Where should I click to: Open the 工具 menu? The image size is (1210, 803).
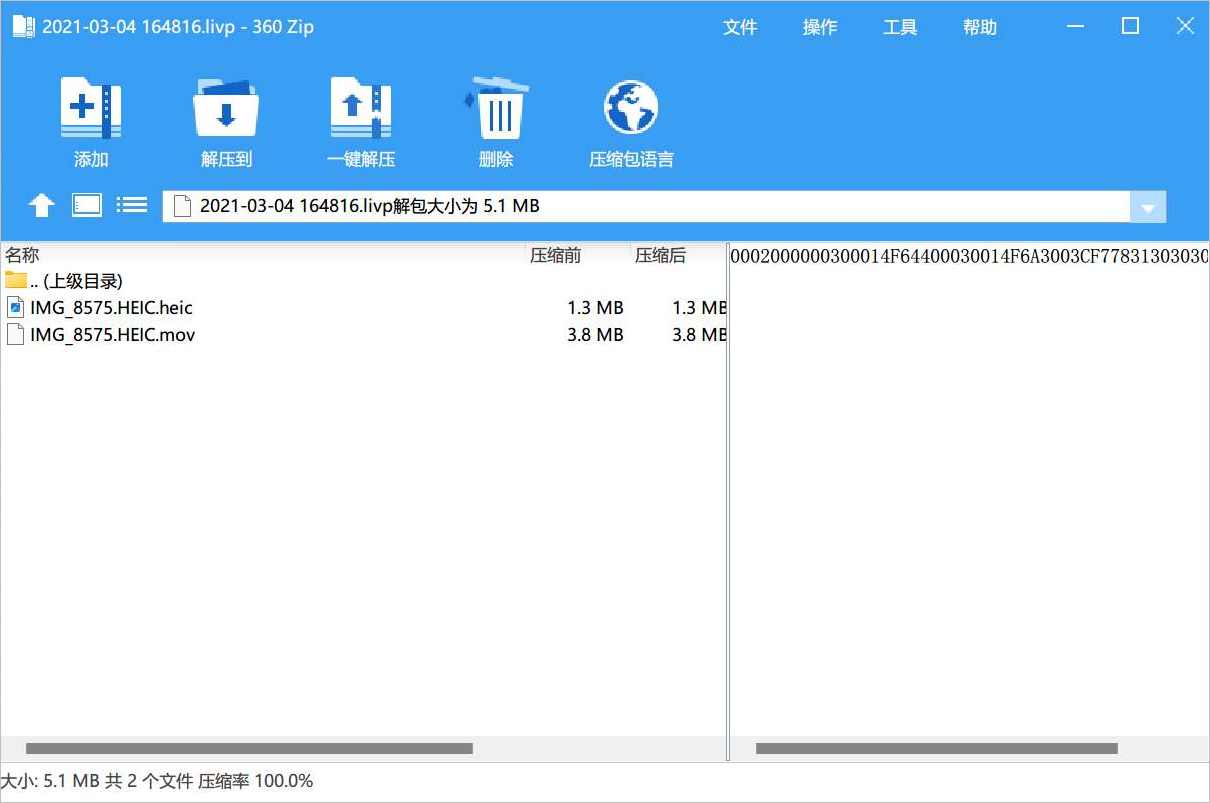tap(900, 27)
